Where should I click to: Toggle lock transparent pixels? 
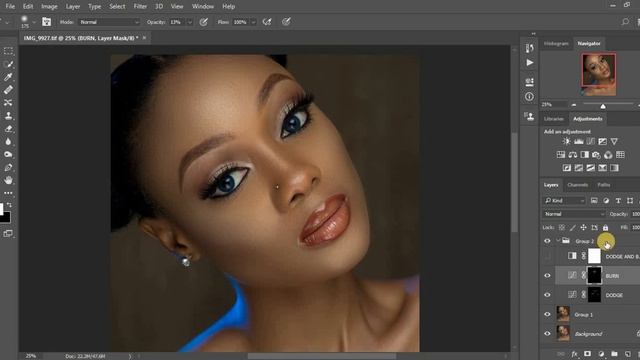[562, 227]
